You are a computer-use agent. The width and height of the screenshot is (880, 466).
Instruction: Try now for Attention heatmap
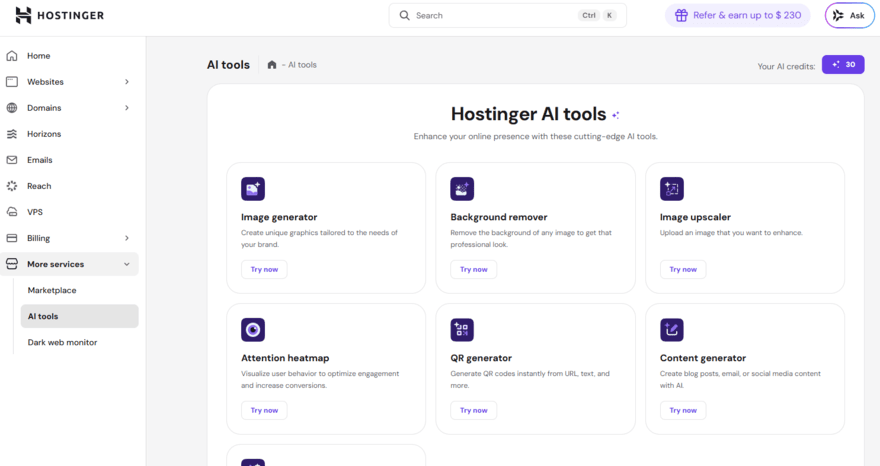pos(264,410)
